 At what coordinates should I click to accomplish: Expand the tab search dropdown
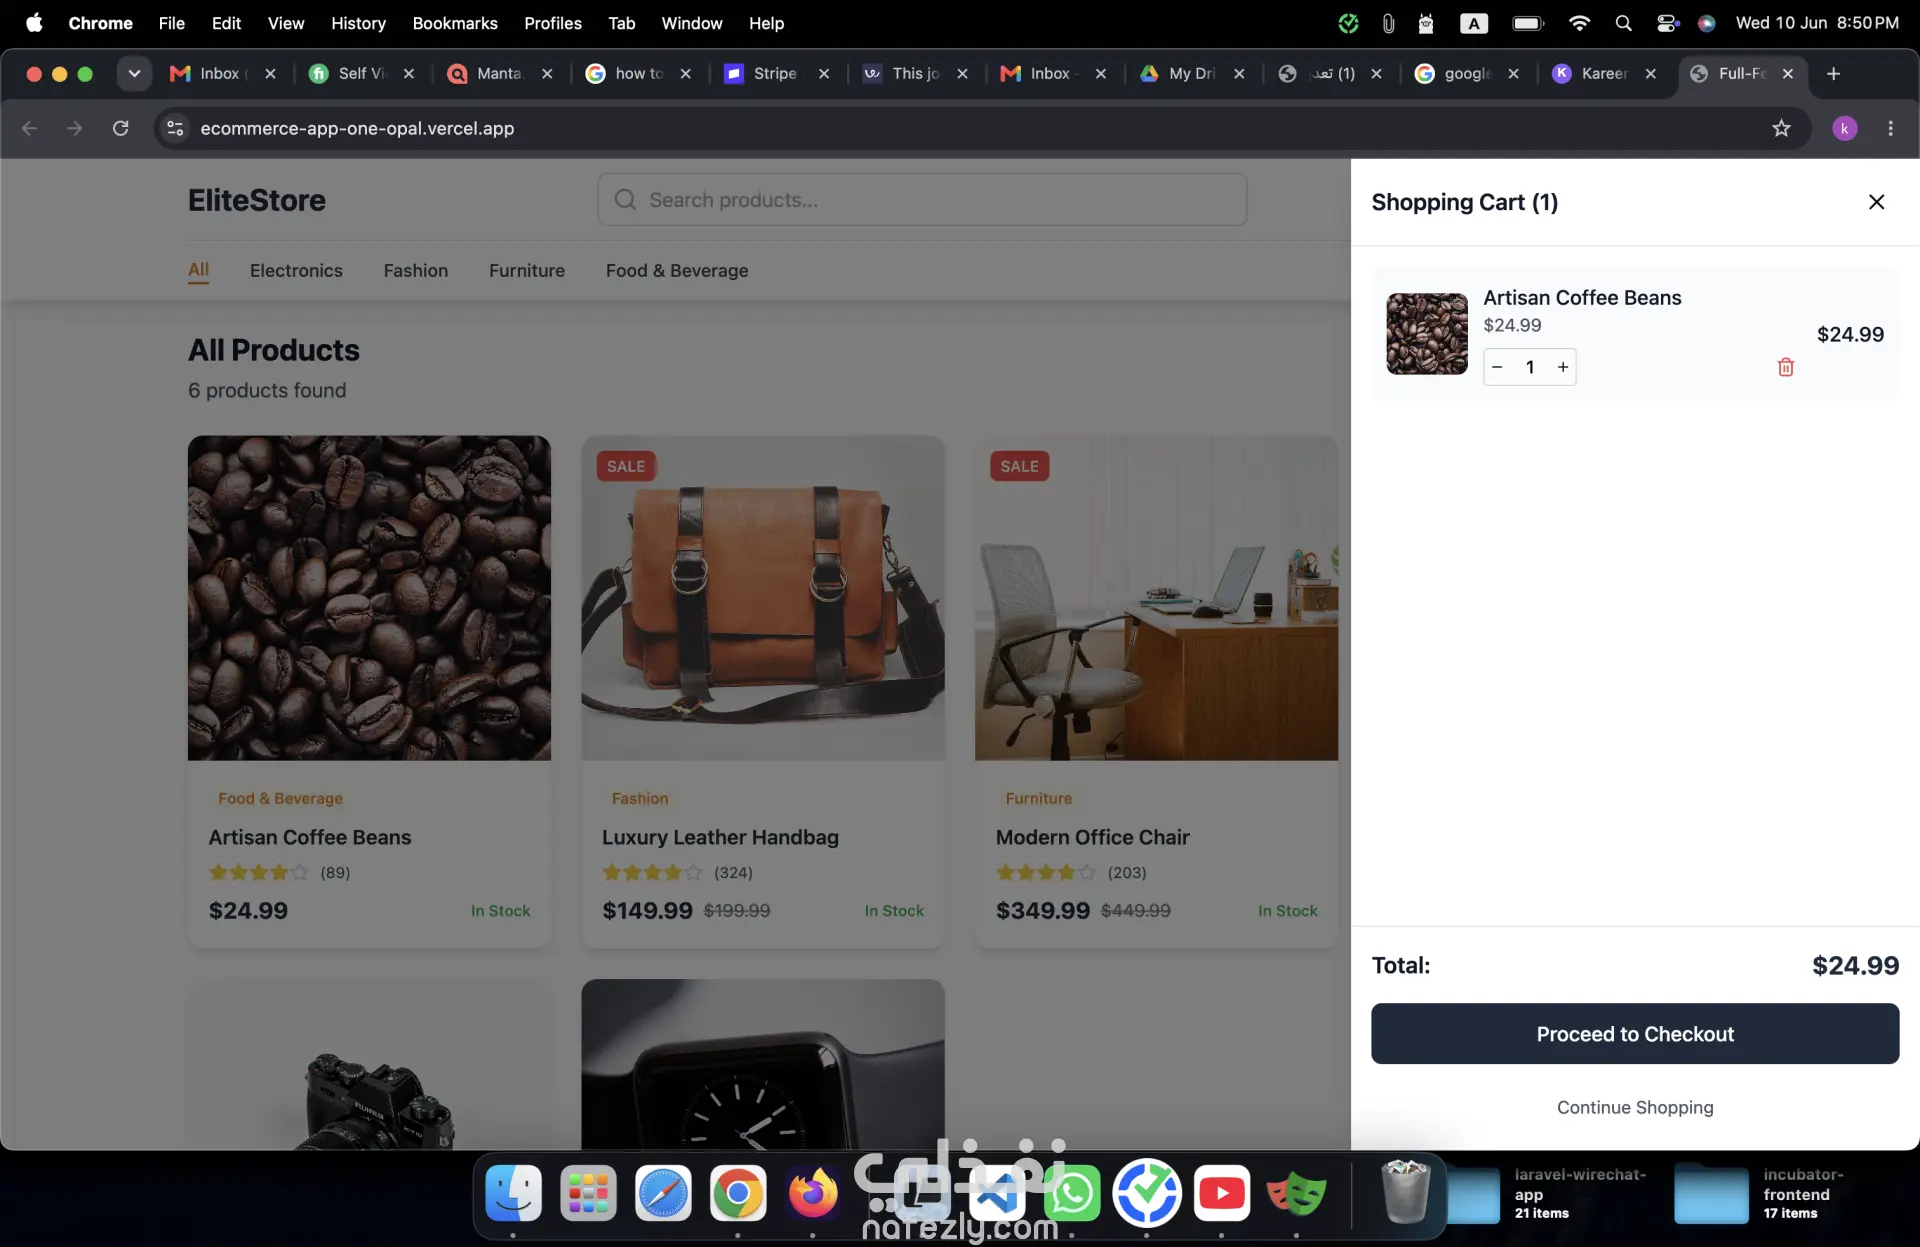pos(134,73)
